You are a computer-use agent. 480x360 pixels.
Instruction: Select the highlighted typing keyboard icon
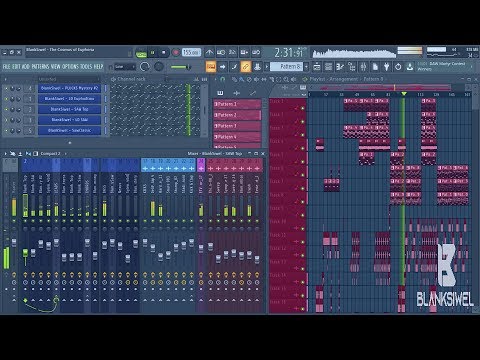coord(211,67)
